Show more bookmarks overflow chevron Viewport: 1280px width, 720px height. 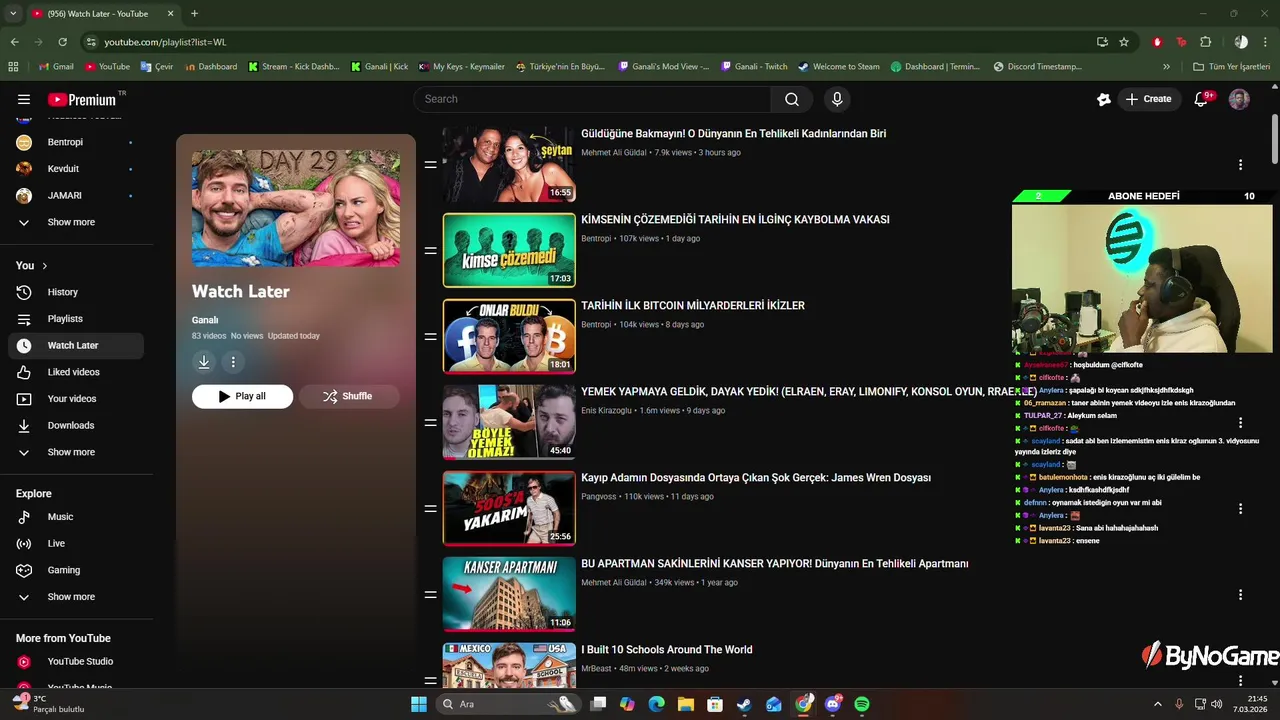tap(1166, 67)
